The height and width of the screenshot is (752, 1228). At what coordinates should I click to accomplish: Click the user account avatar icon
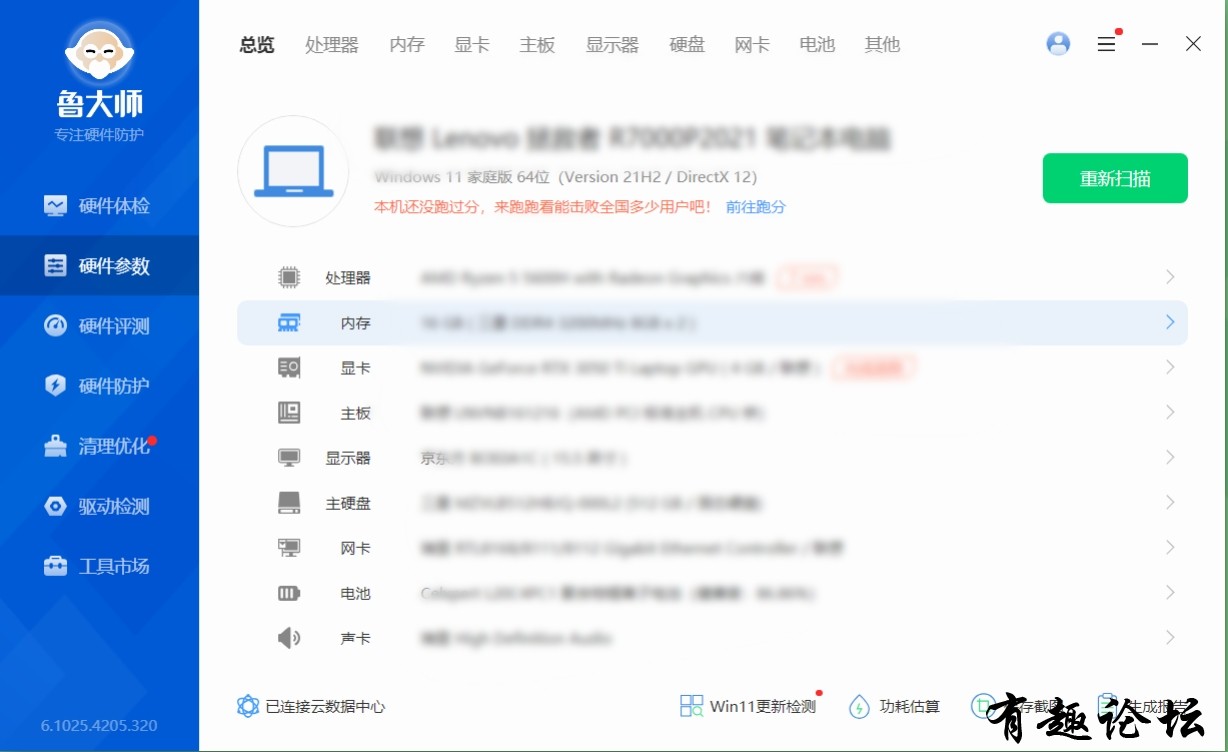tap(1058, 44)
